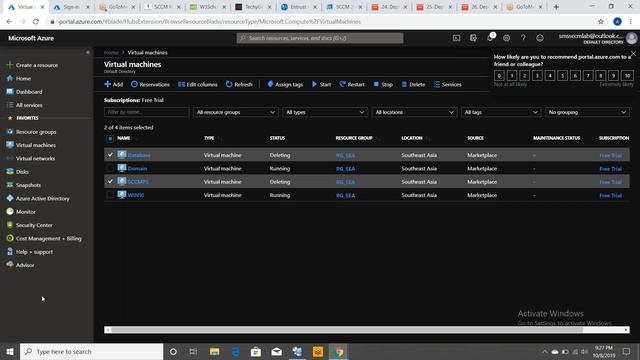The height and width of the screenshot is (360, 640).
Task: Click the Database VM icon
Action: (122, 155)
